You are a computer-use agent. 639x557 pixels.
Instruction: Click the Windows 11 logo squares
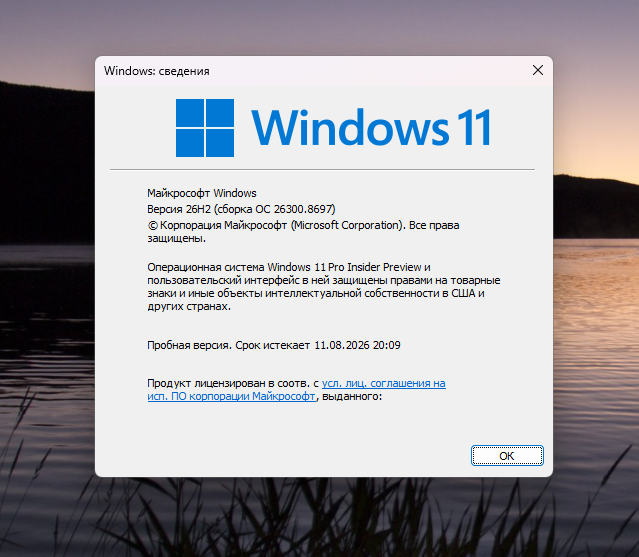click(x=205, y=128)
